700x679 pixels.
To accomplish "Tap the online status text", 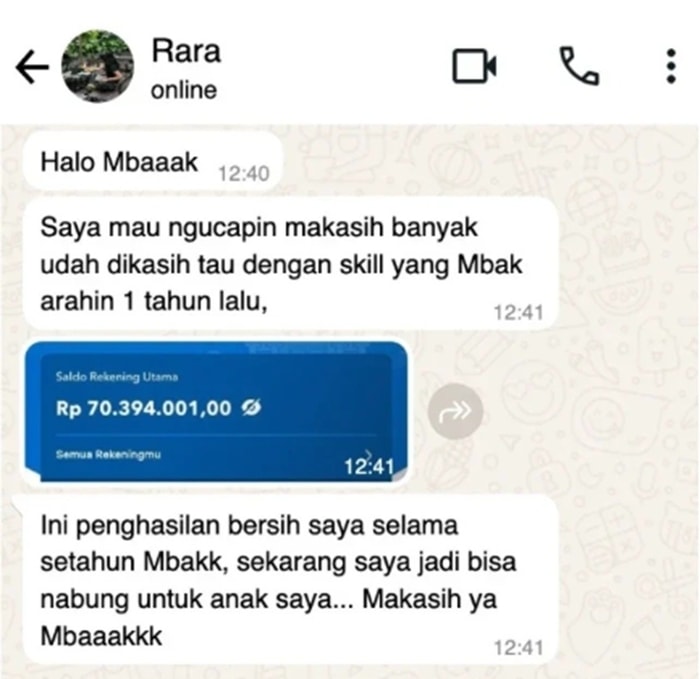I will [x=184, y=90].
